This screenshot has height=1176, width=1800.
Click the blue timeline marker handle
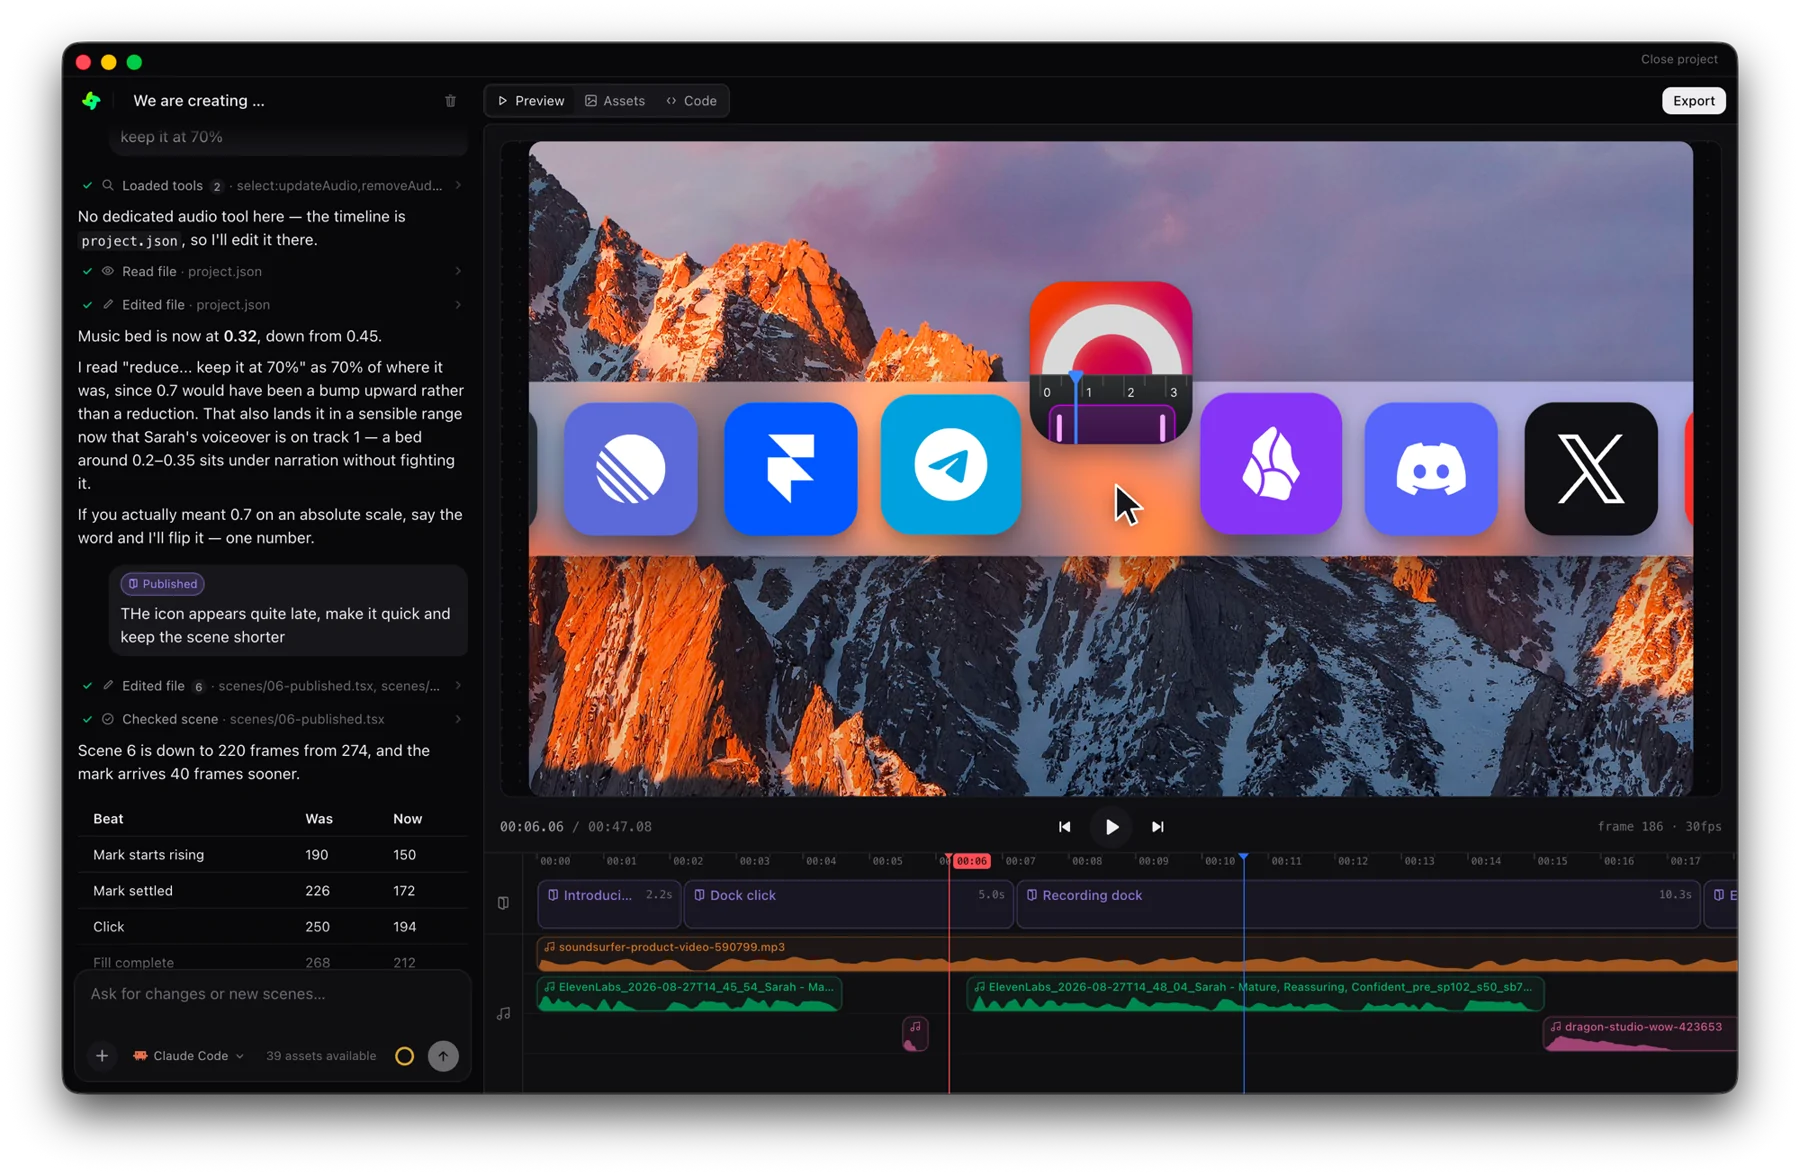[x=1243, y=858]
